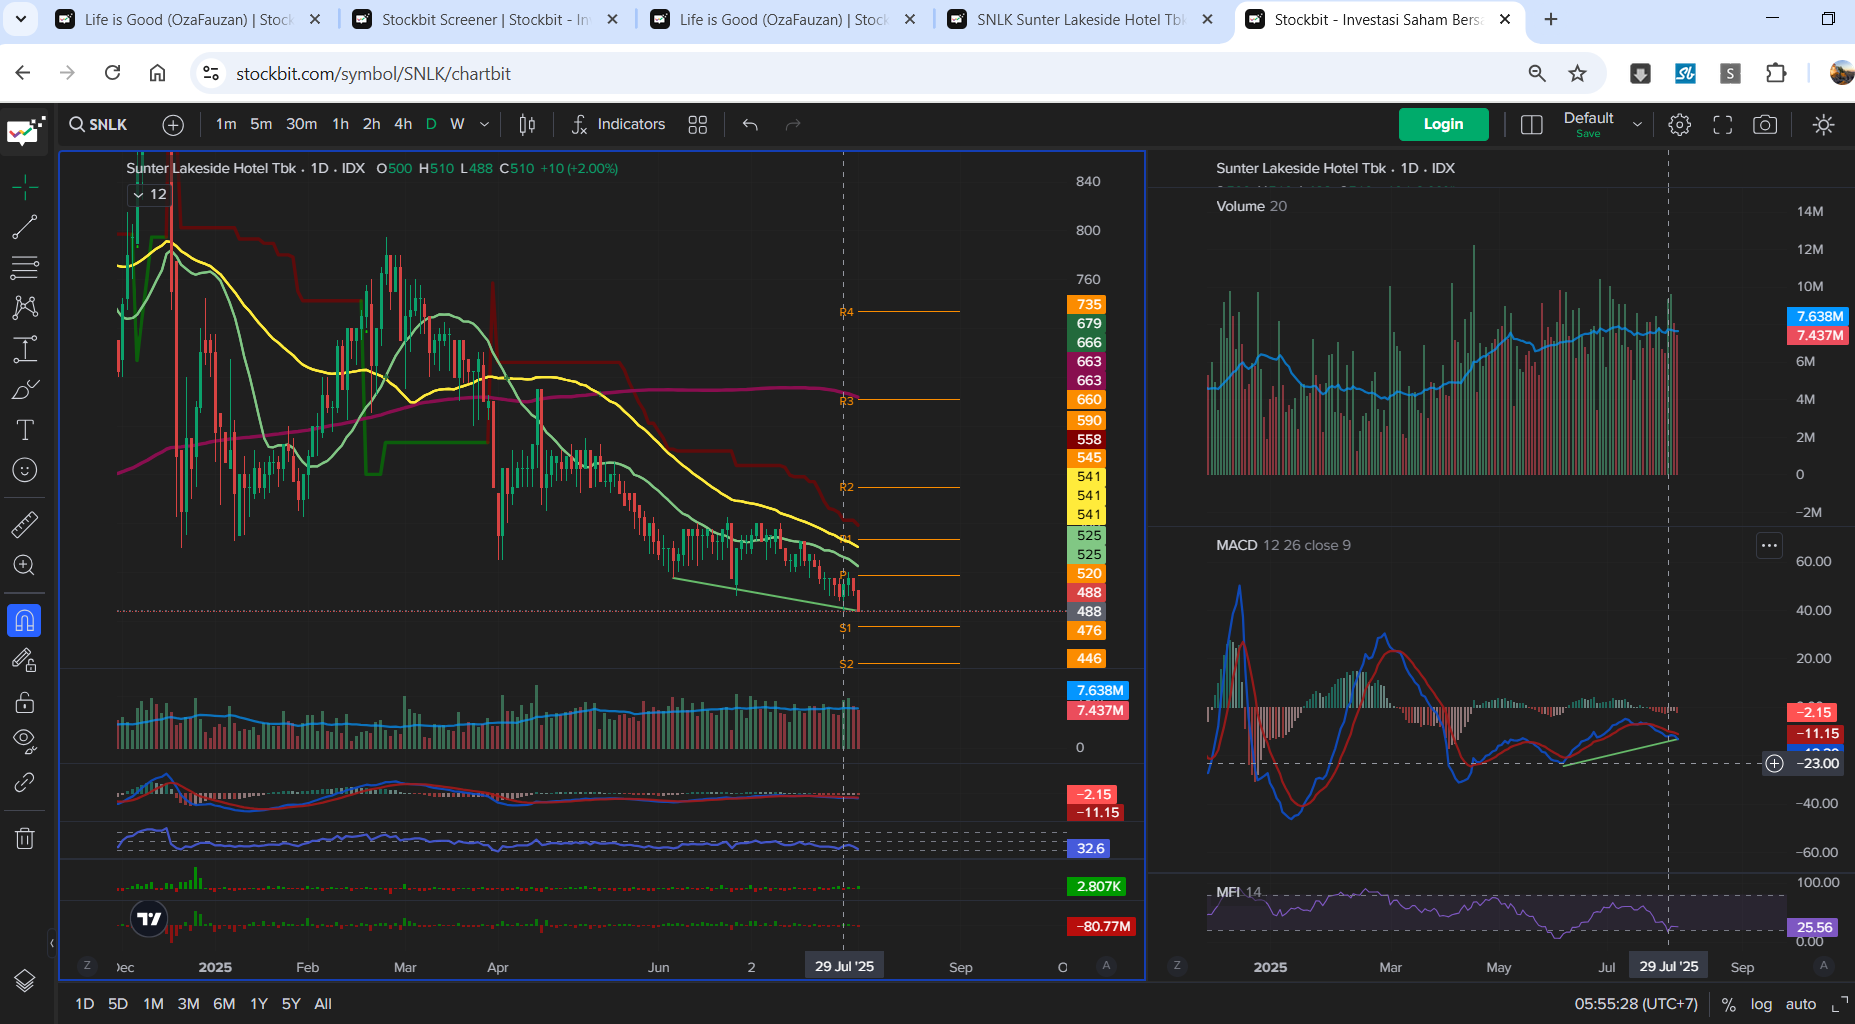Switch to the Stockbit Screener browser tab
This screenshot has width=1855, height=1024.
(x=485, y=19)
